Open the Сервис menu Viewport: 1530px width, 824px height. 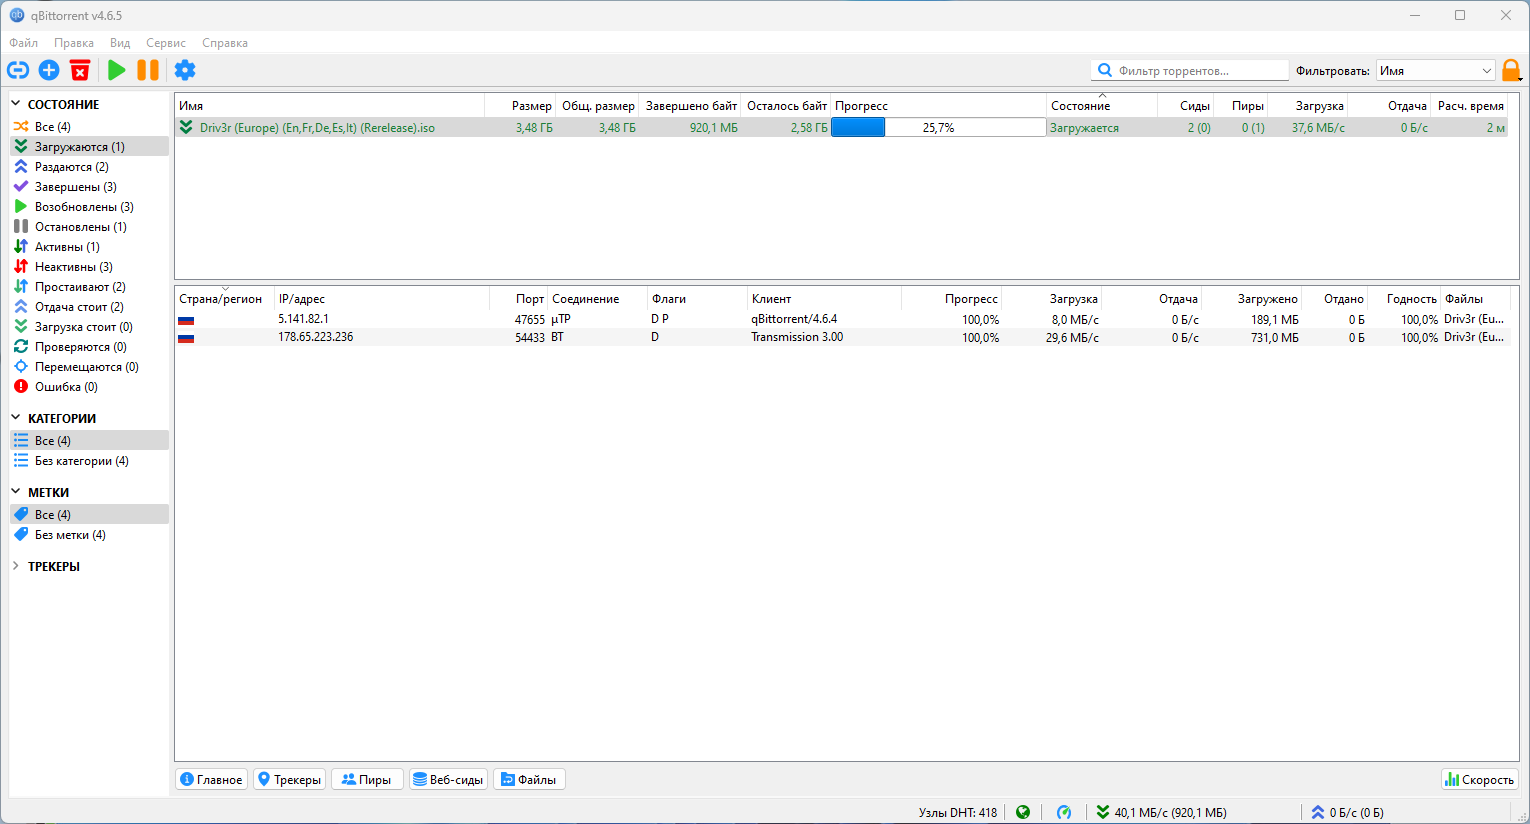pyautogui.click(x=166, y=43)
